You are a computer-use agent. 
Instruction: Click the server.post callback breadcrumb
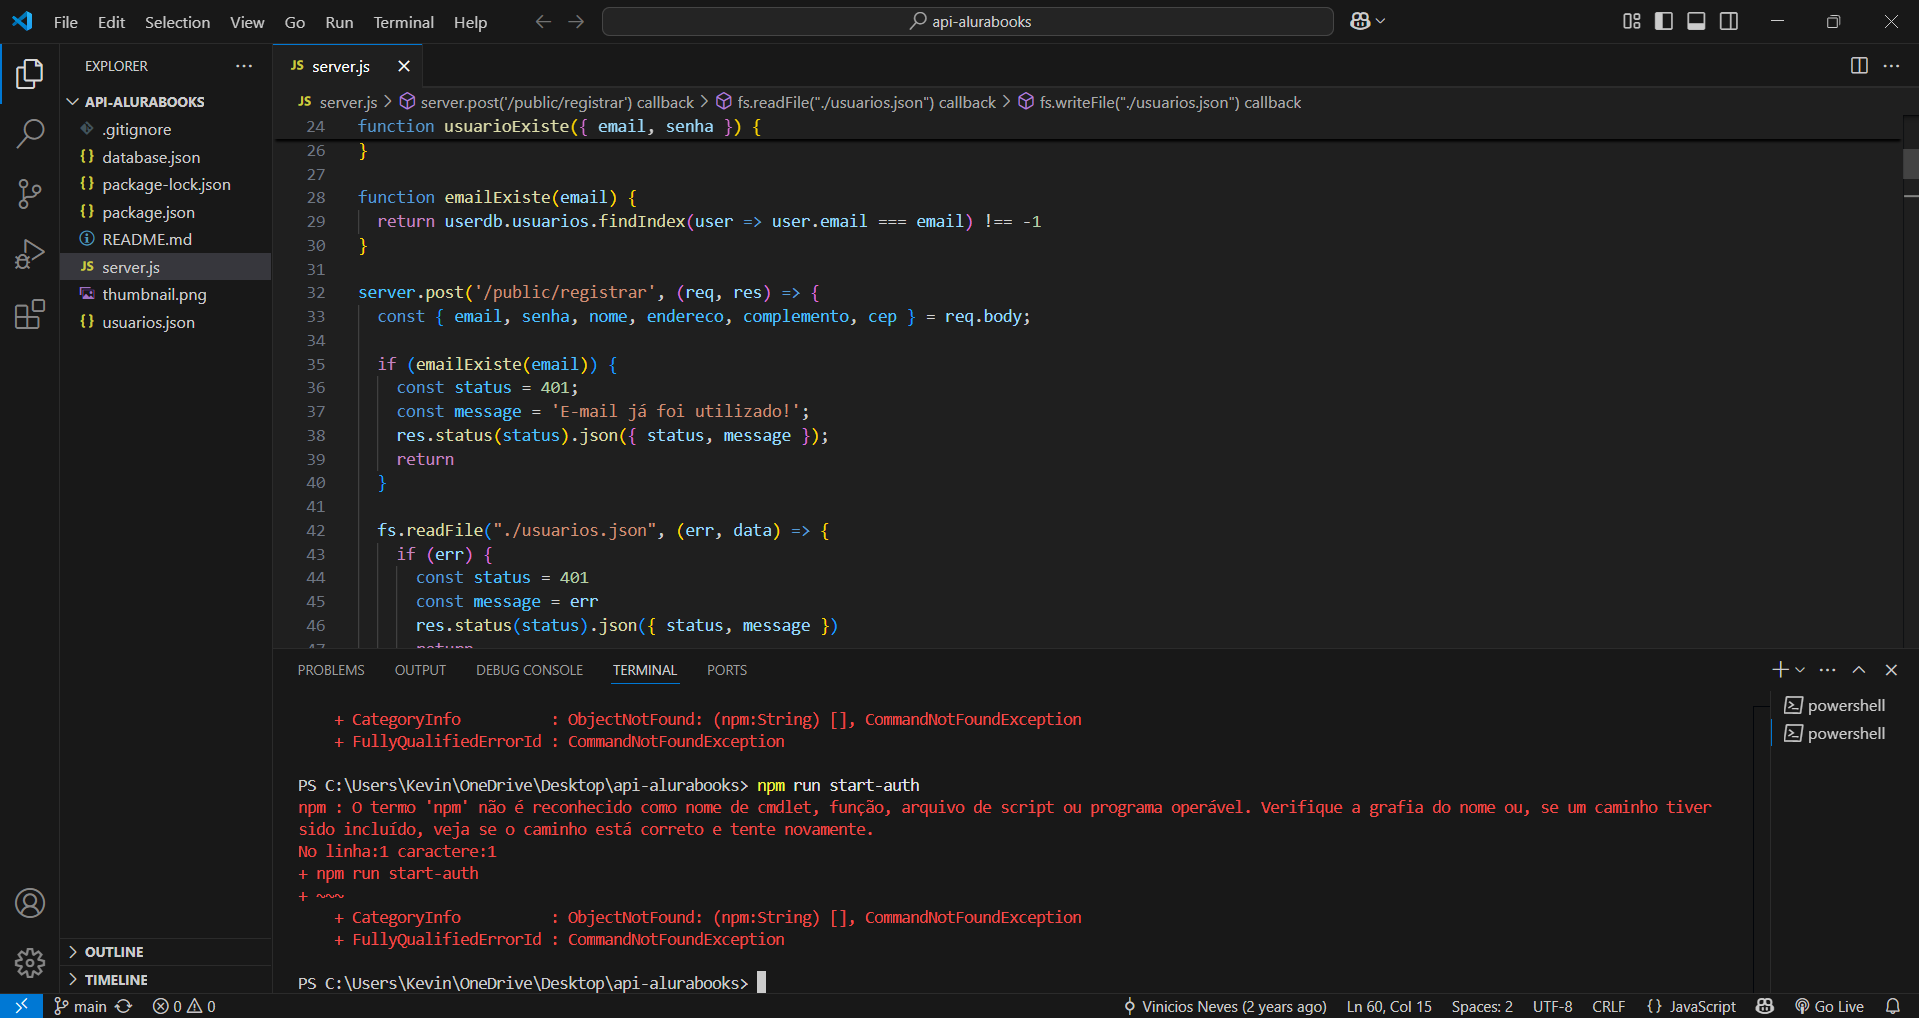pyautogui.click(x=547, y=102)
